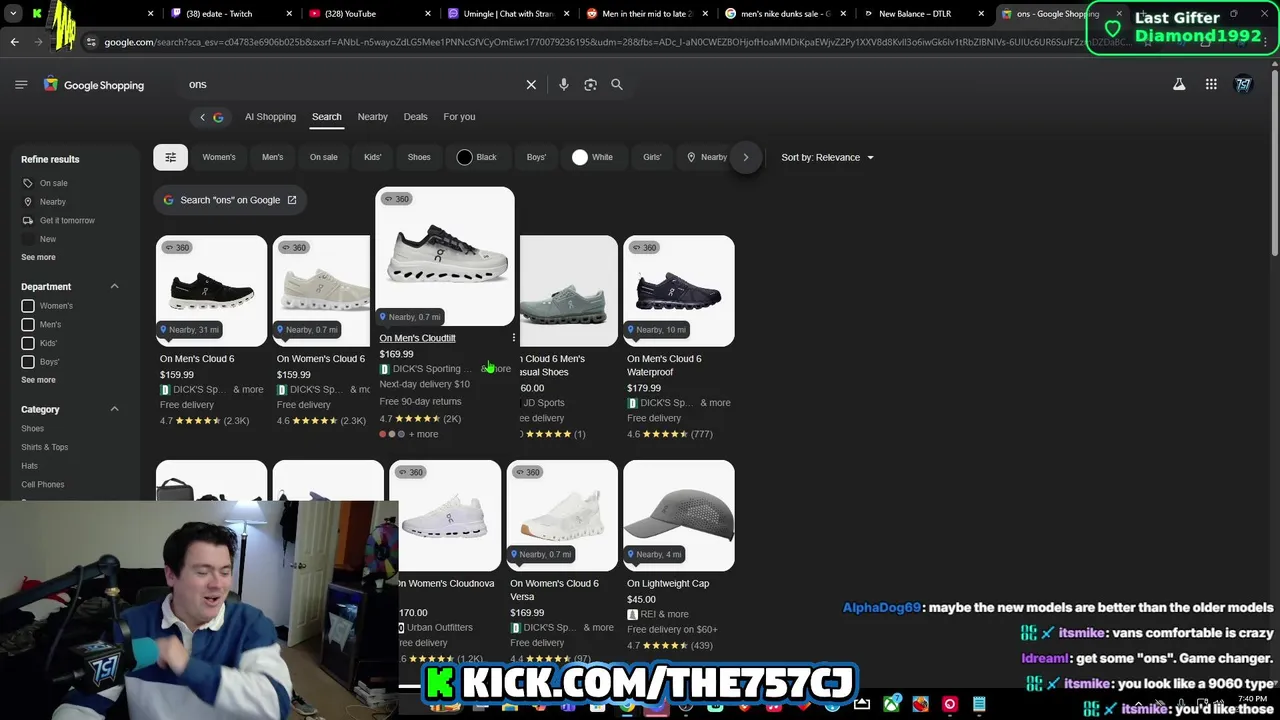Check the Boys' department checkbox
1280x720 pixels.
(28, 362)
